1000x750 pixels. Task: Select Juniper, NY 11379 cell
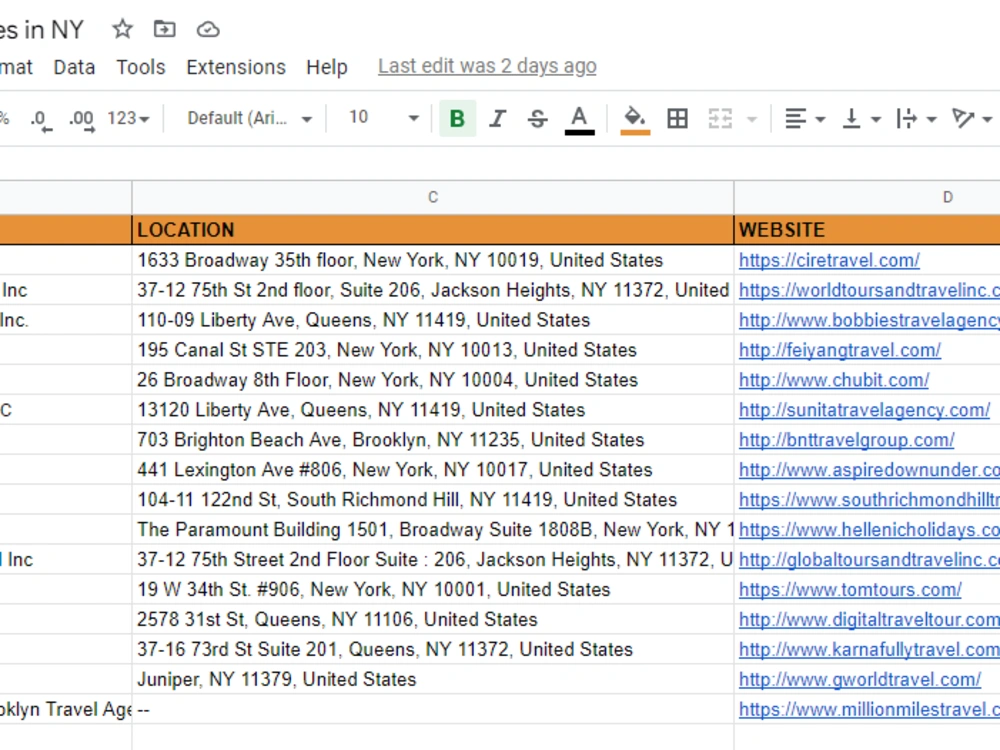coord(433,680)
